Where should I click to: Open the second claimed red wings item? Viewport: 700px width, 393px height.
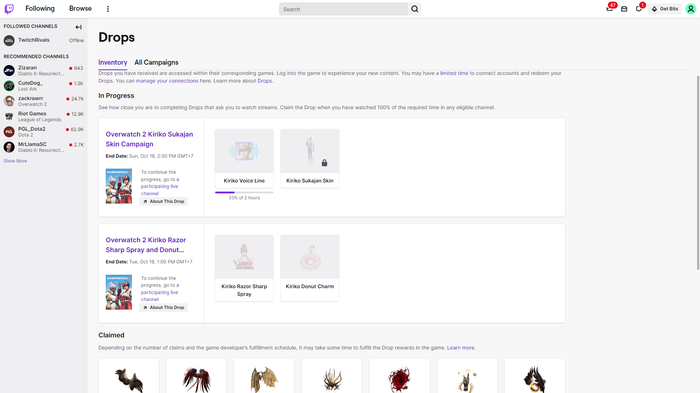196,376
